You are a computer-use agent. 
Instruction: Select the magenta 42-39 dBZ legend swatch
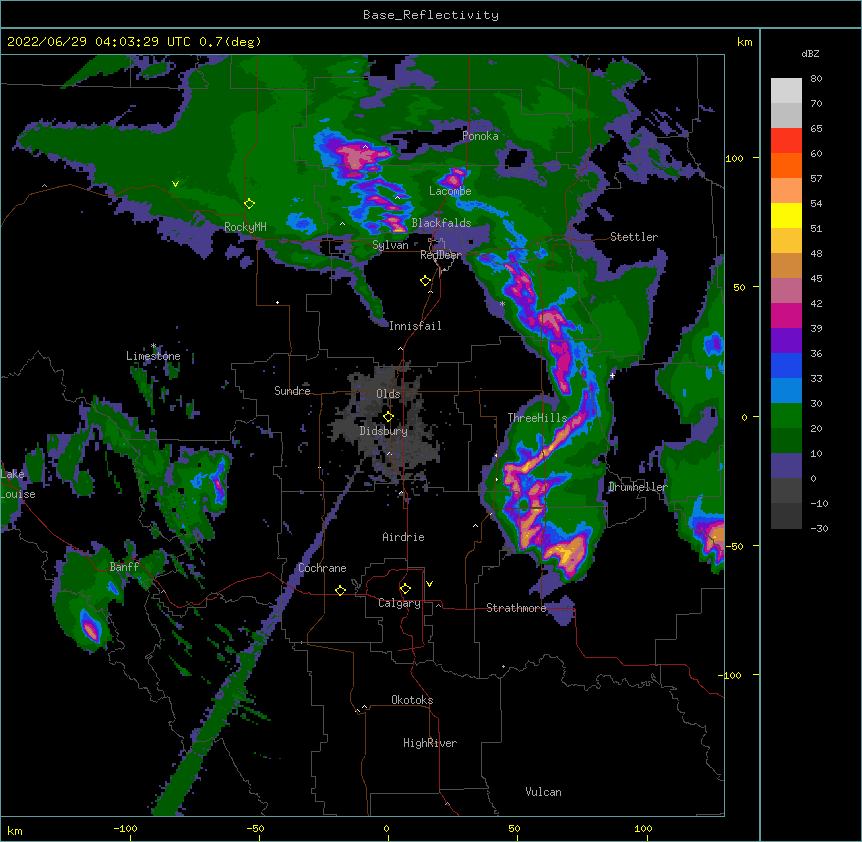pos(786,315)
